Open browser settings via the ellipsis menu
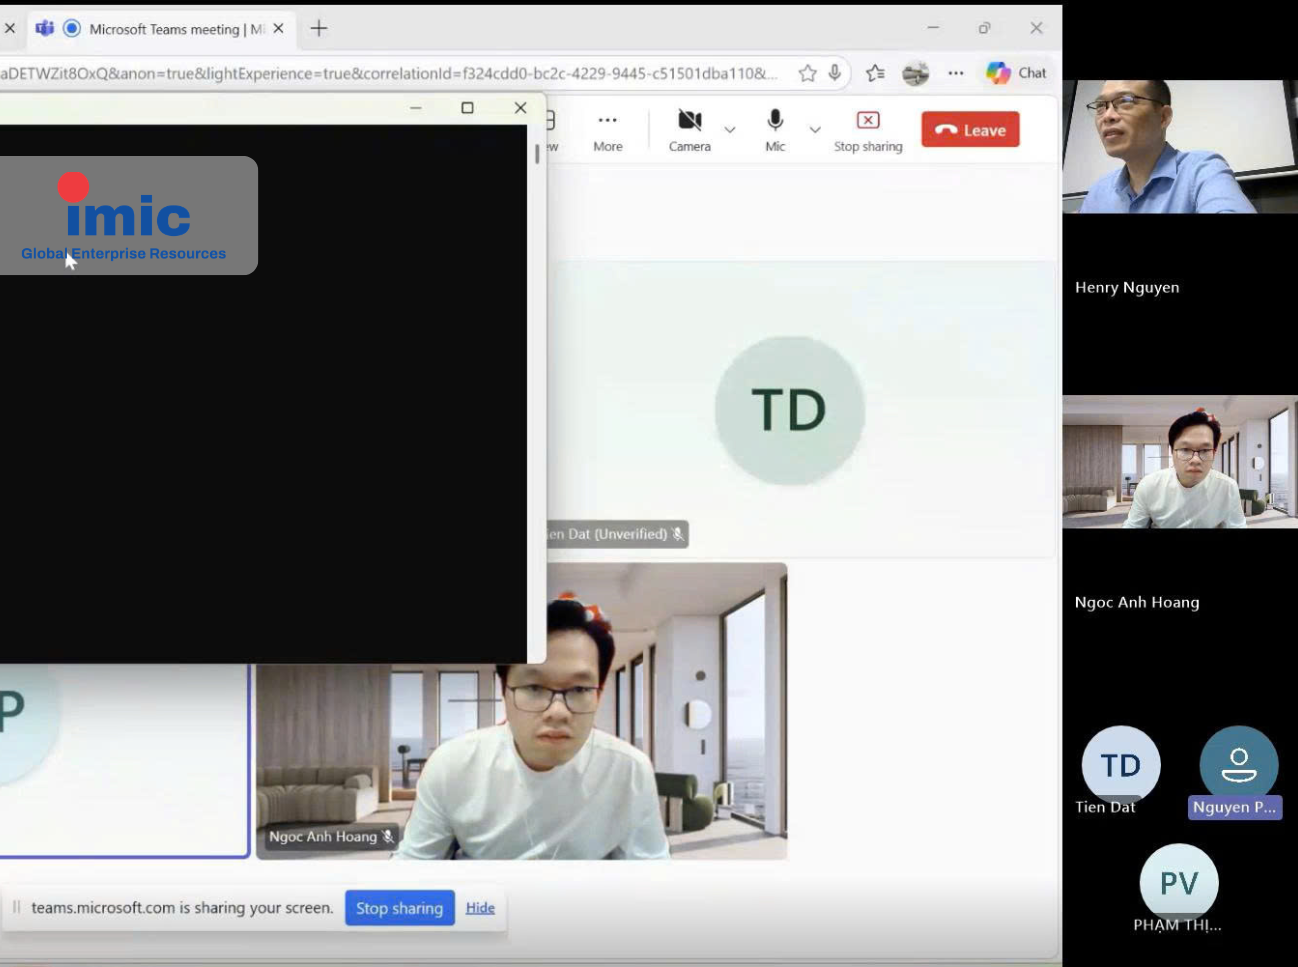The height and width of the screenshot is (967, 1298). 955,72
